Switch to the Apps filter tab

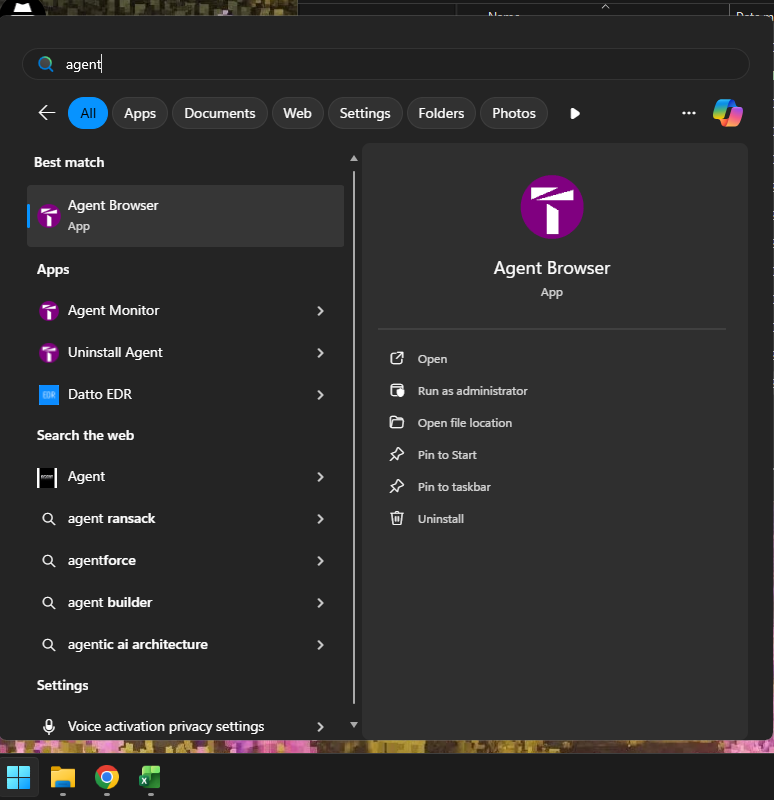tap(140, 113)
